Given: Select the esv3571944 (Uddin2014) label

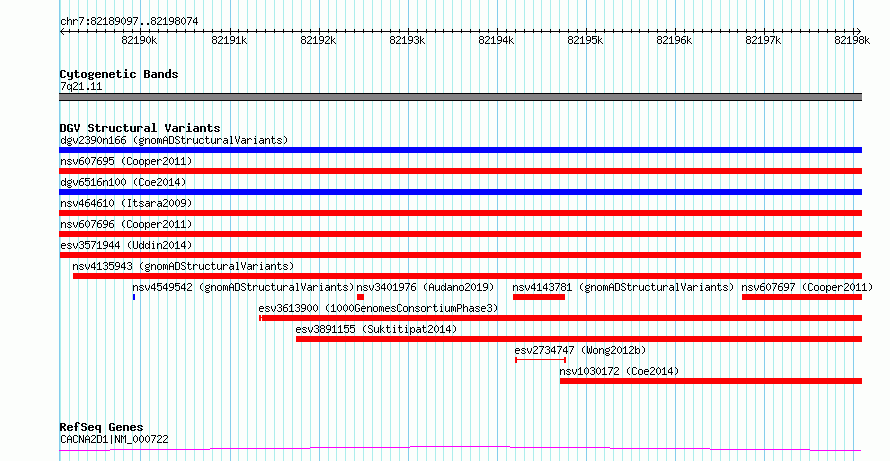Looking at the screenshot, I should [x=126, y=245].
